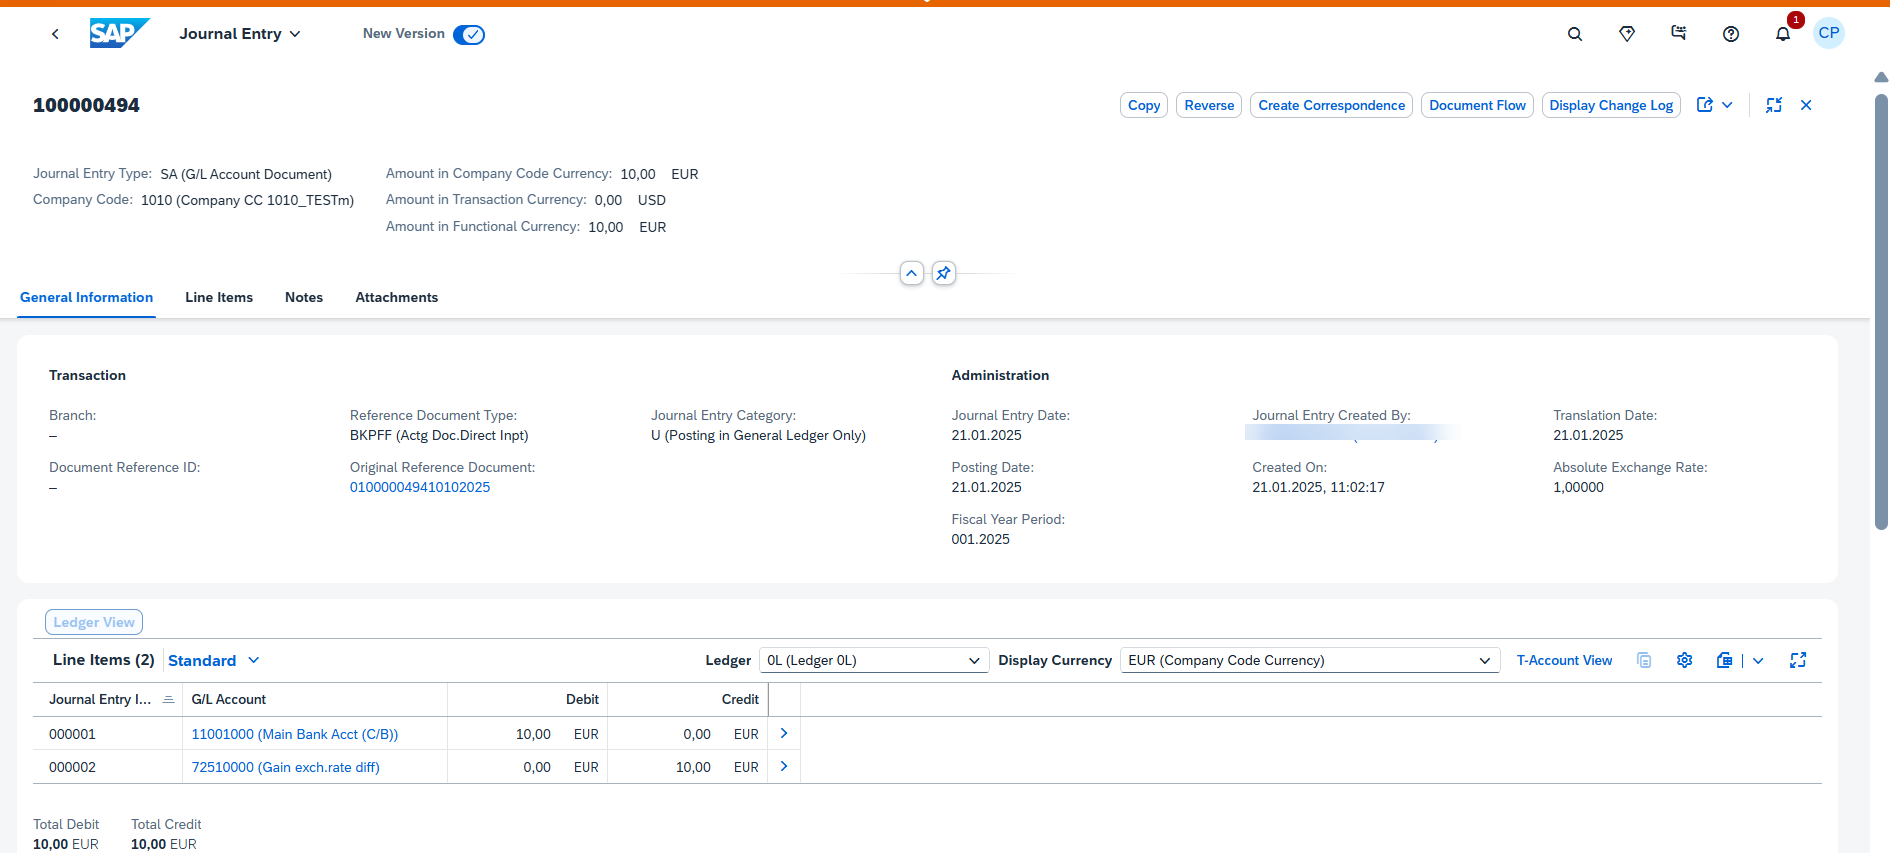Expand the share options dropdown arrow
The height and width of the screenshot is (853, 1890).
pyautogui.click(x=1727, y=105)
